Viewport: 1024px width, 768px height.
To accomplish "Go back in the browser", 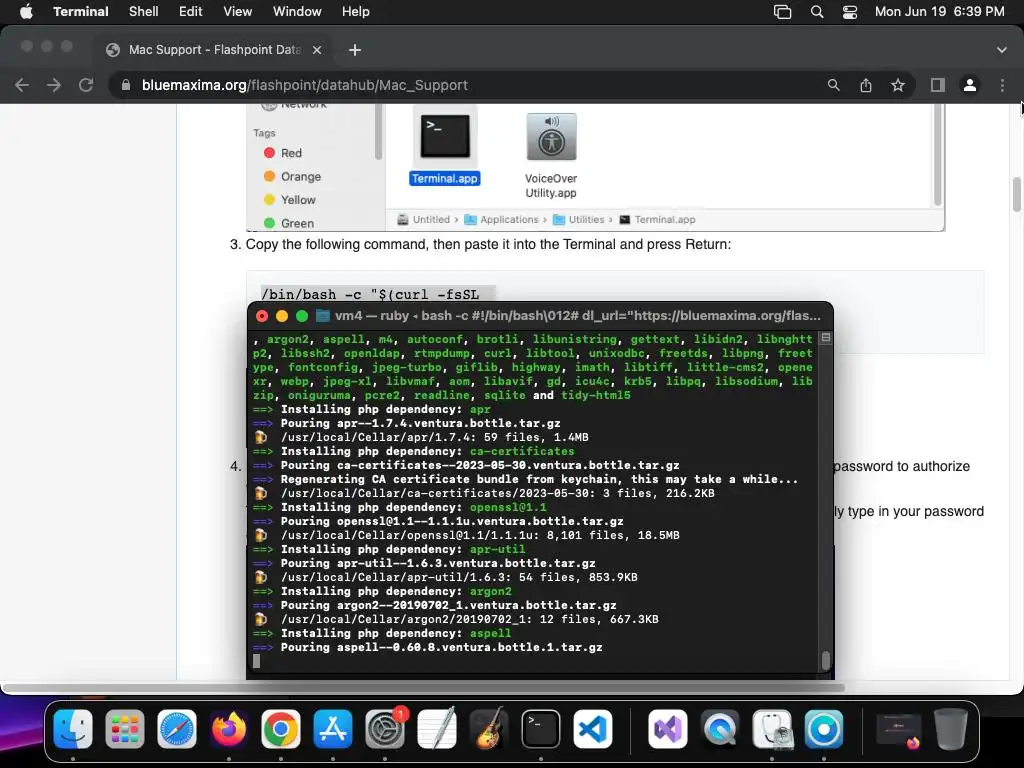I will (x=22, y=85).
